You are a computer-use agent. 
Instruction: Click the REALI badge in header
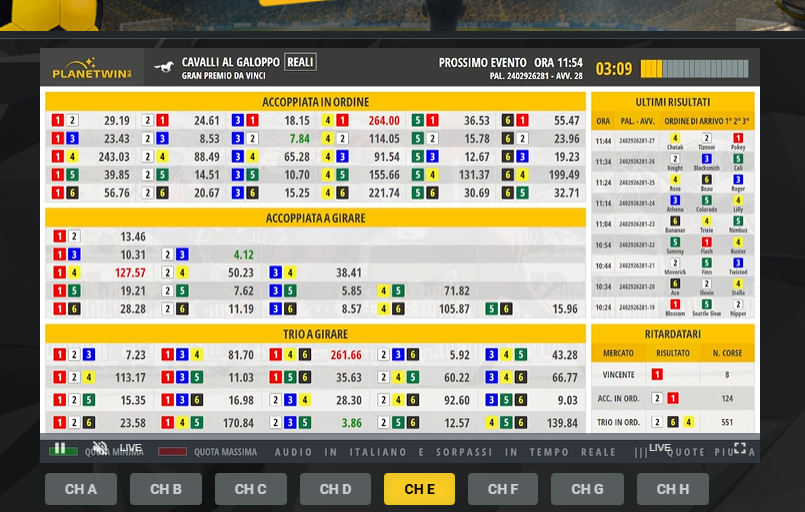point(300,62)
